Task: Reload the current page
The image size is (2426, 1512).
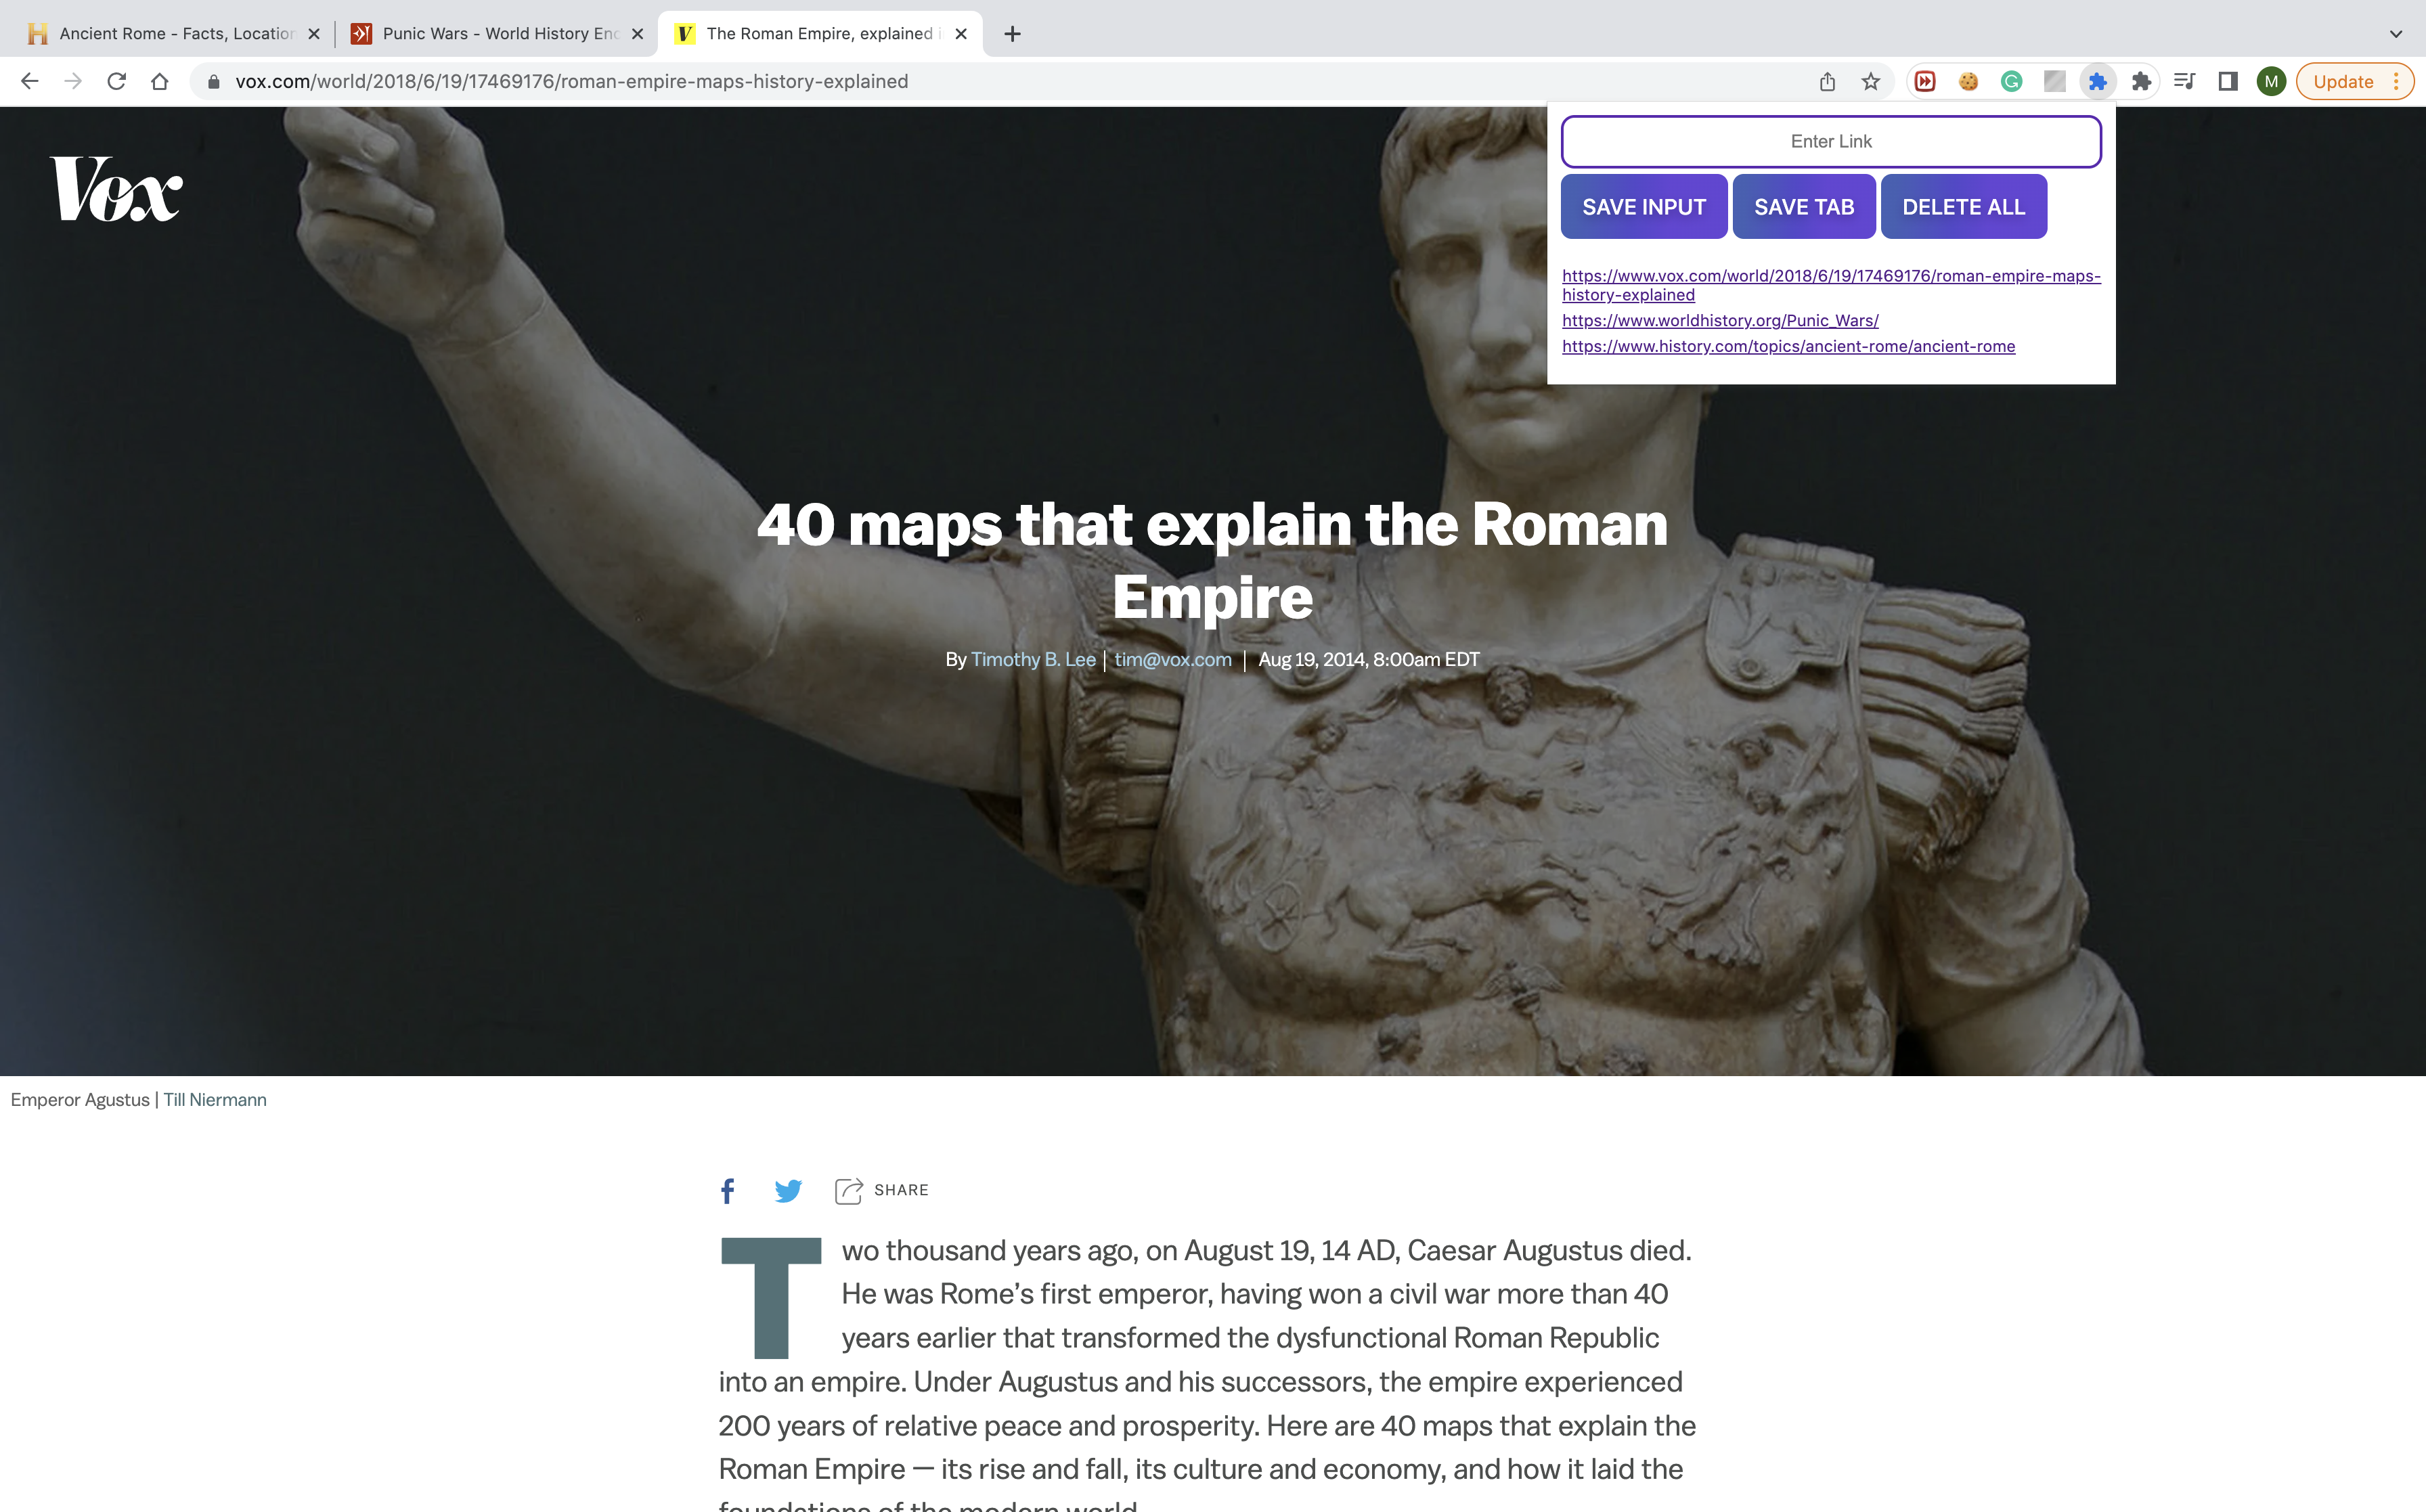Action: pyautogui.click(x=116, y=82)
